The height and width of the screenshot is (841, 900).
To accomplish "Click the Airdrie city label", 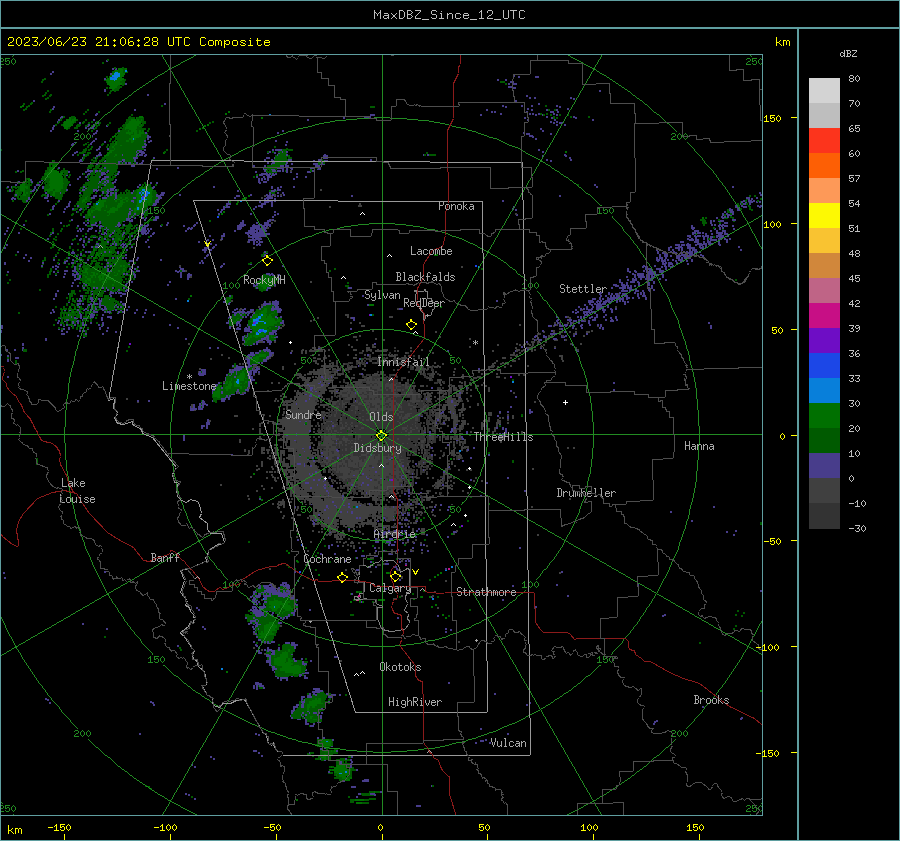I will (x=394, y=534).
